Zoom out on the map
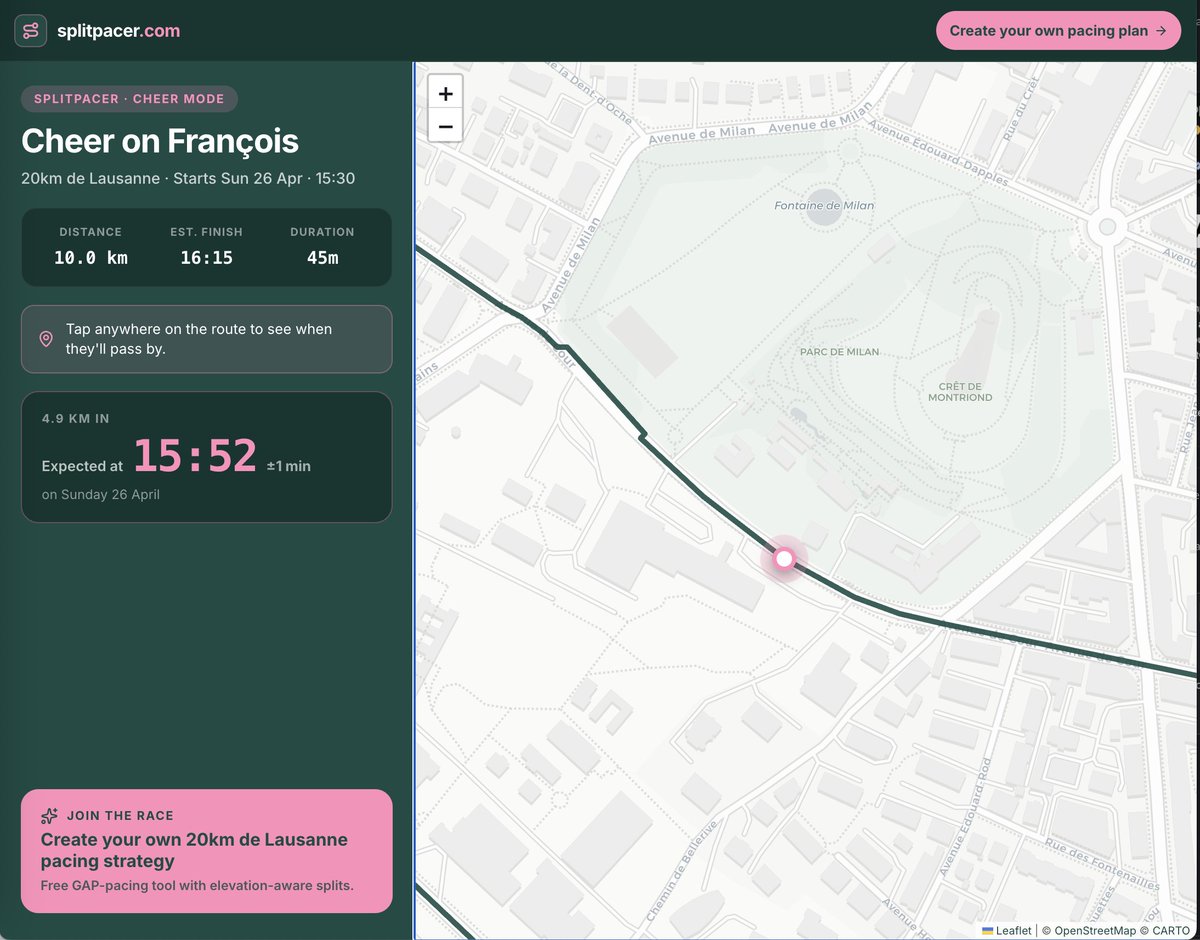1200x940 pixels. point(445,126)
